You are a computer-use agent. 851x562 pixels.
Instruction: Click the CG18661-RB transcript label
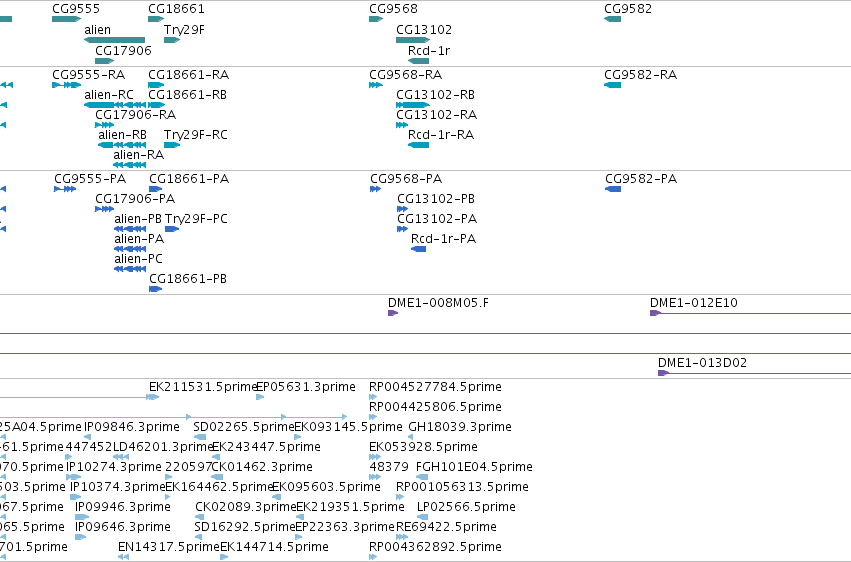tap(187, 94)
